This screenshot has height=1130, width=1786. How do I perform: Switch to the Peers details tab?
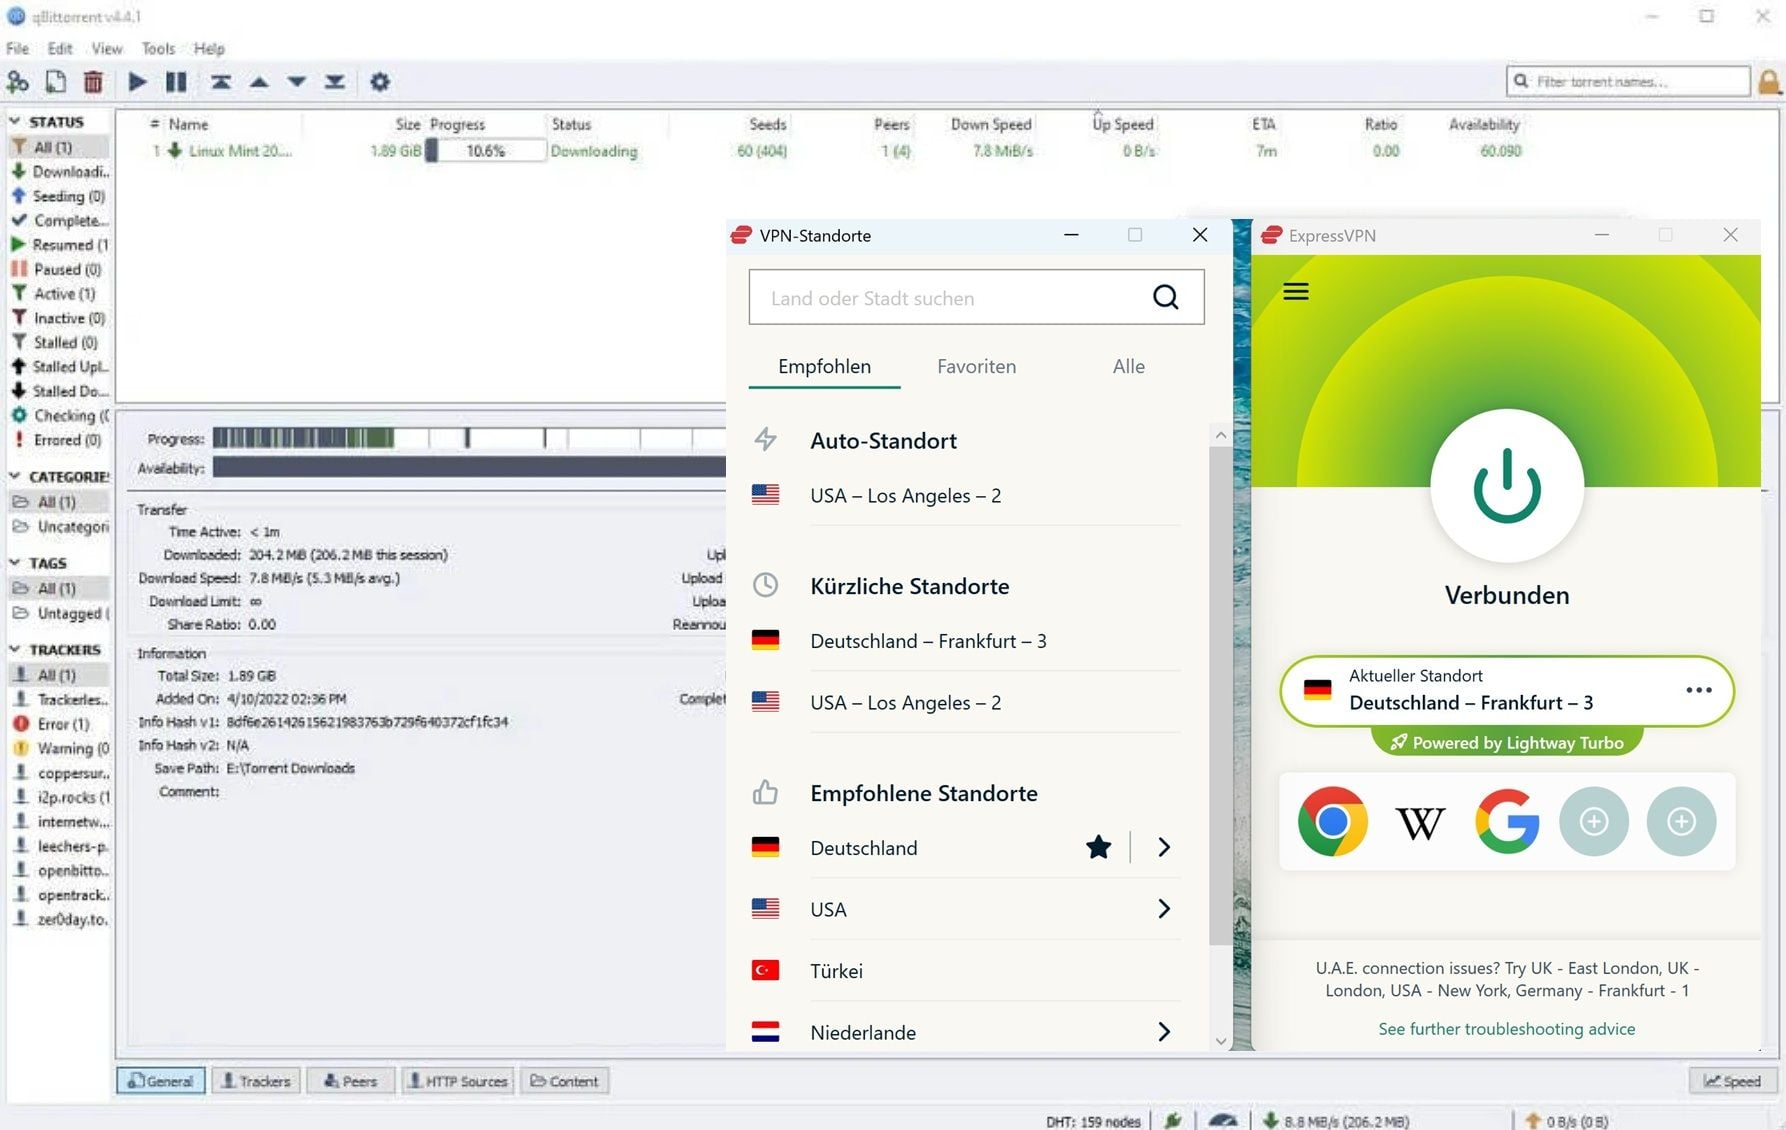coord(351,1081)
